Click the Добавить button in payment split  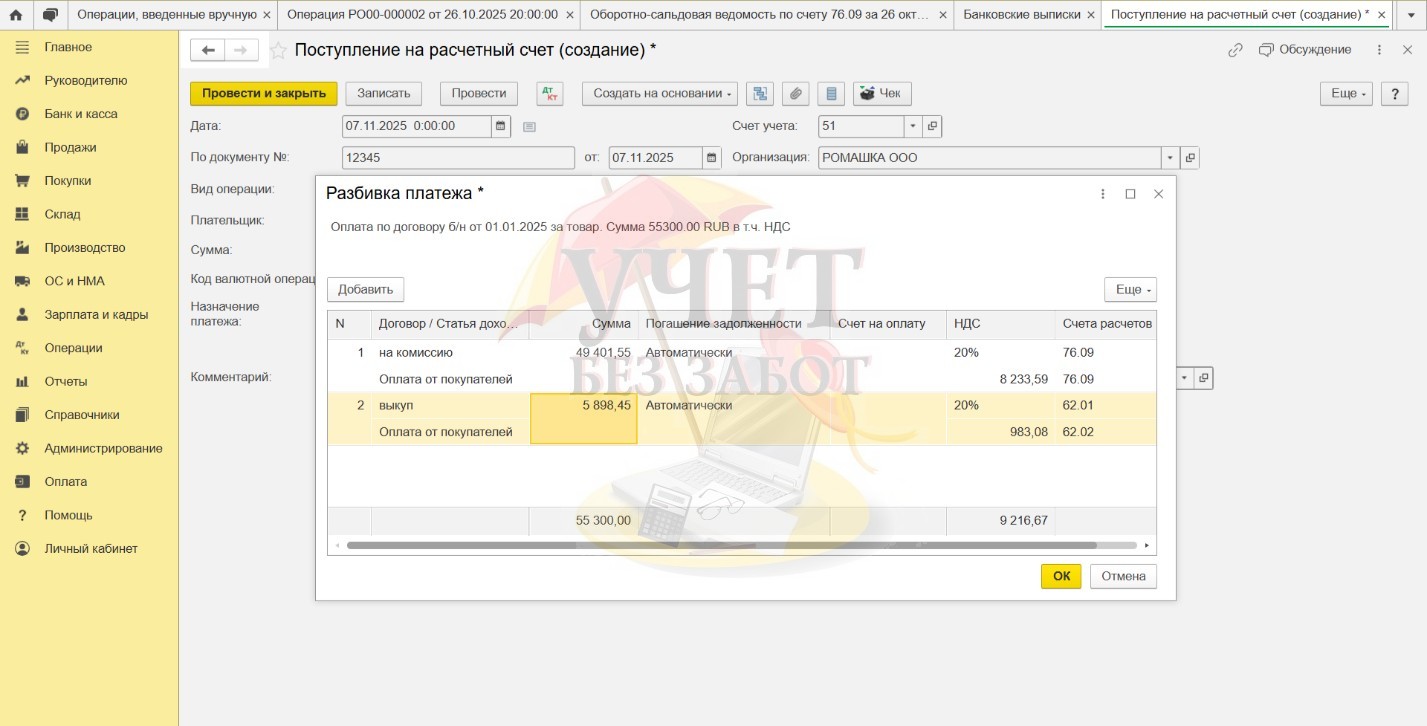click(365, 289)
